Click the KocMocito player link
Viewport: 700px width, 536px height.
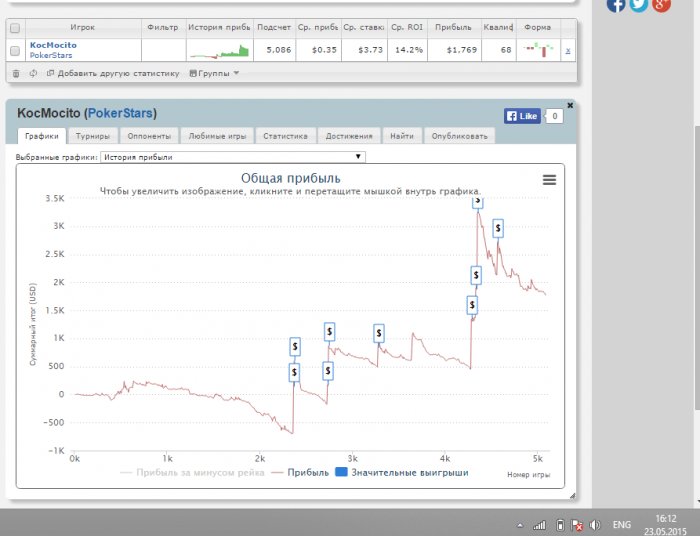pos(53,45)
